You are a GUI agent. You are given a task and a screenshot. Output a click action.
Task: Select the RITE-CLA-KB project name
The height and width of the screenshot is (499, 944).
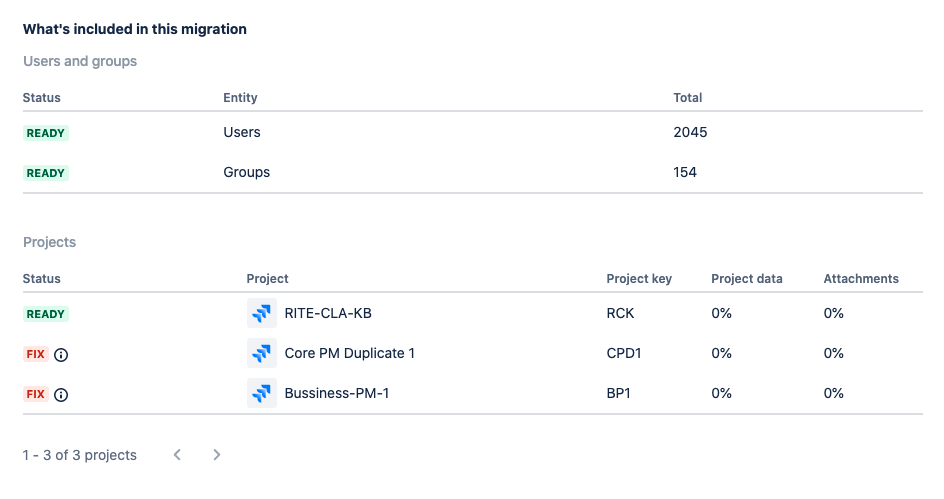coord(328,314)
